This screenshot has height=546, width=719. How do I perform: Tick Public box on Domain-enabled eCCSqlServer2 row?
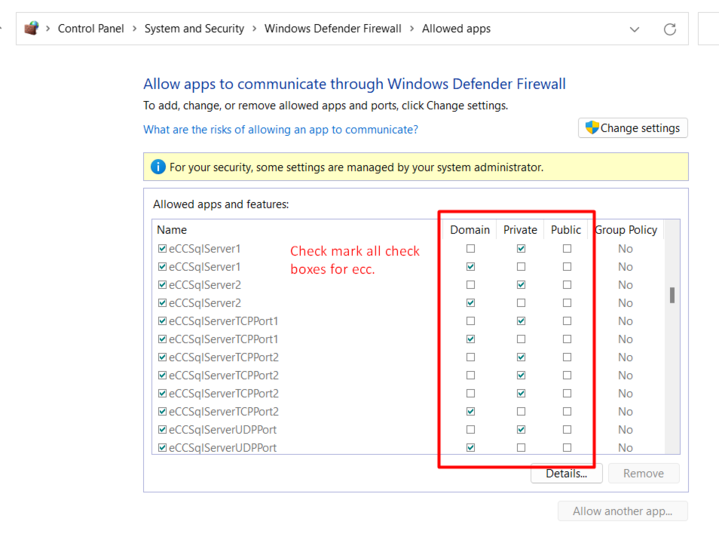tap(567, 303)
